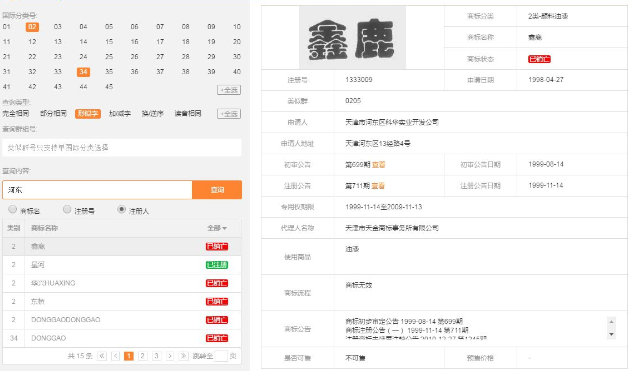Viewport: 629px width, 371px height.
Task: Toggle international class 34
Action: coord(83,72)
